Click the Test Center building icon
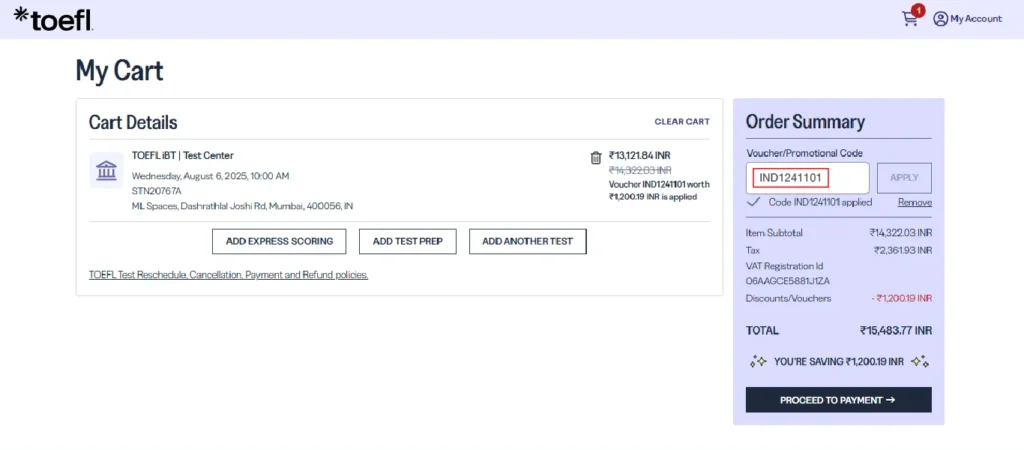Screen dimensions: 1024x450 point(106,170)
